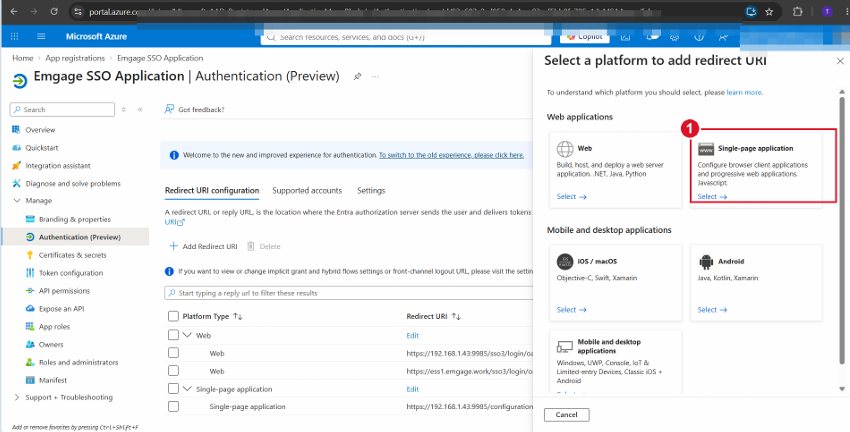Open the Azure apps waffle grid
850x432 pixels.
click(15, 36)
